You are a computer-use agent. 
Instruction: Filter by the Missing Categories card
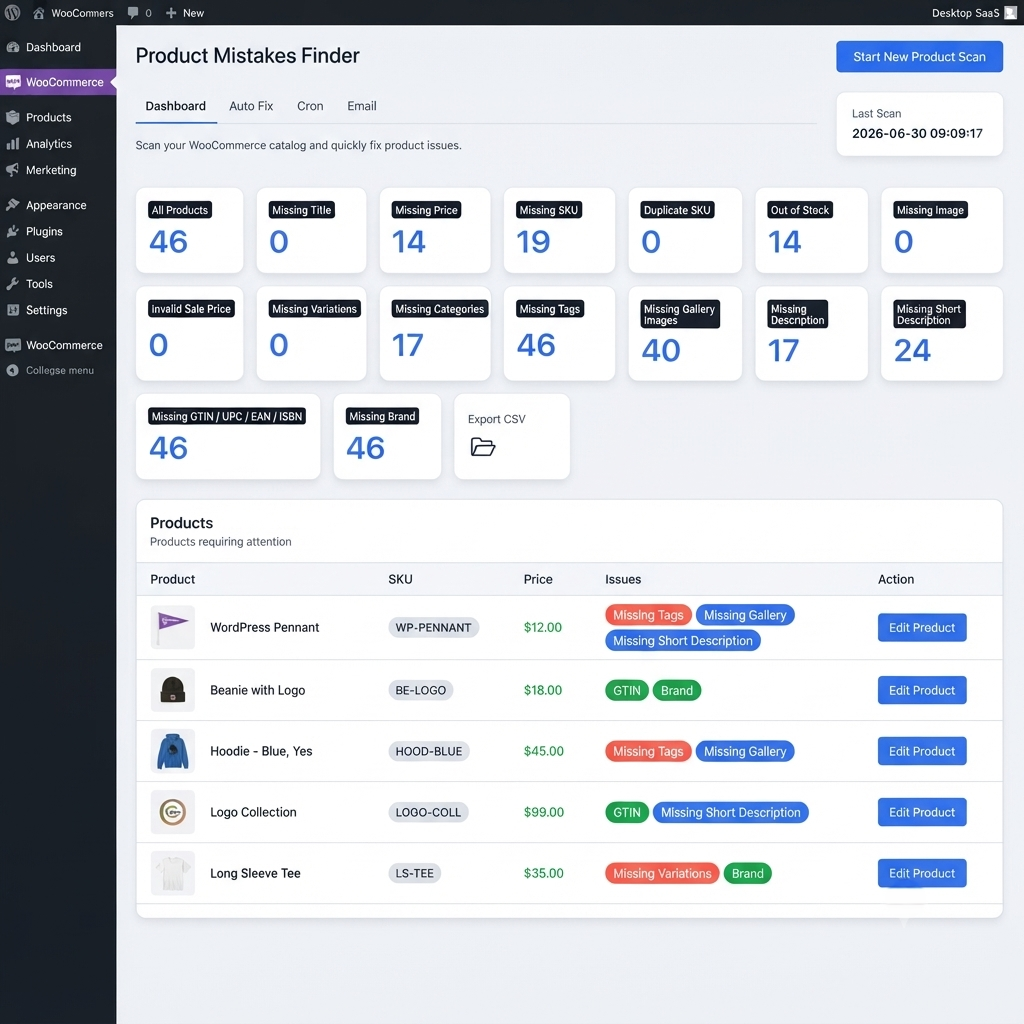coord(435,333)
